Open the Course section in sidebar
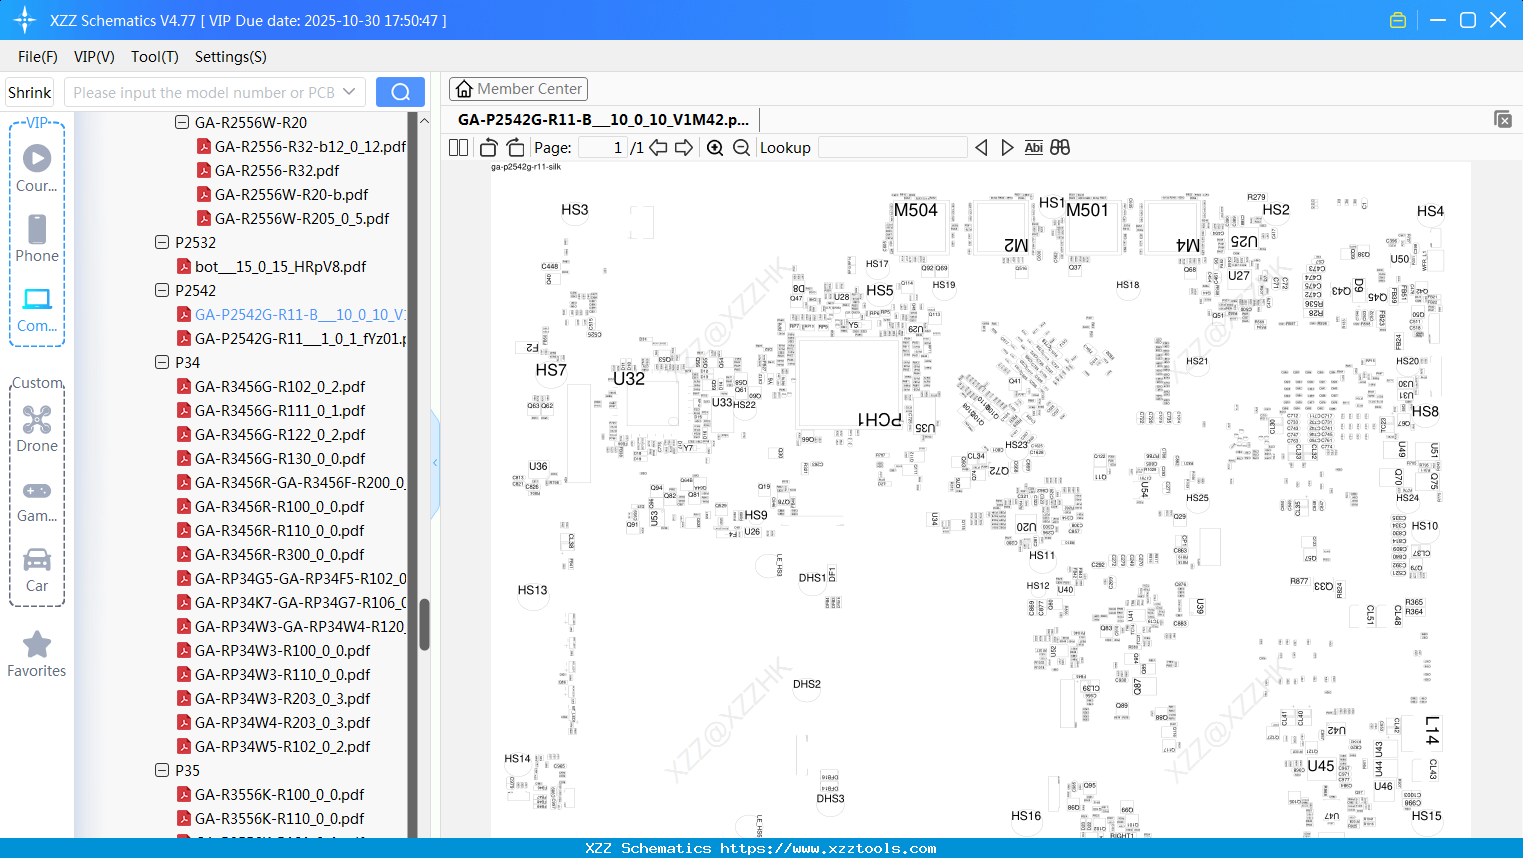The width and height of the screenshot is (1523, 858). 37,169
